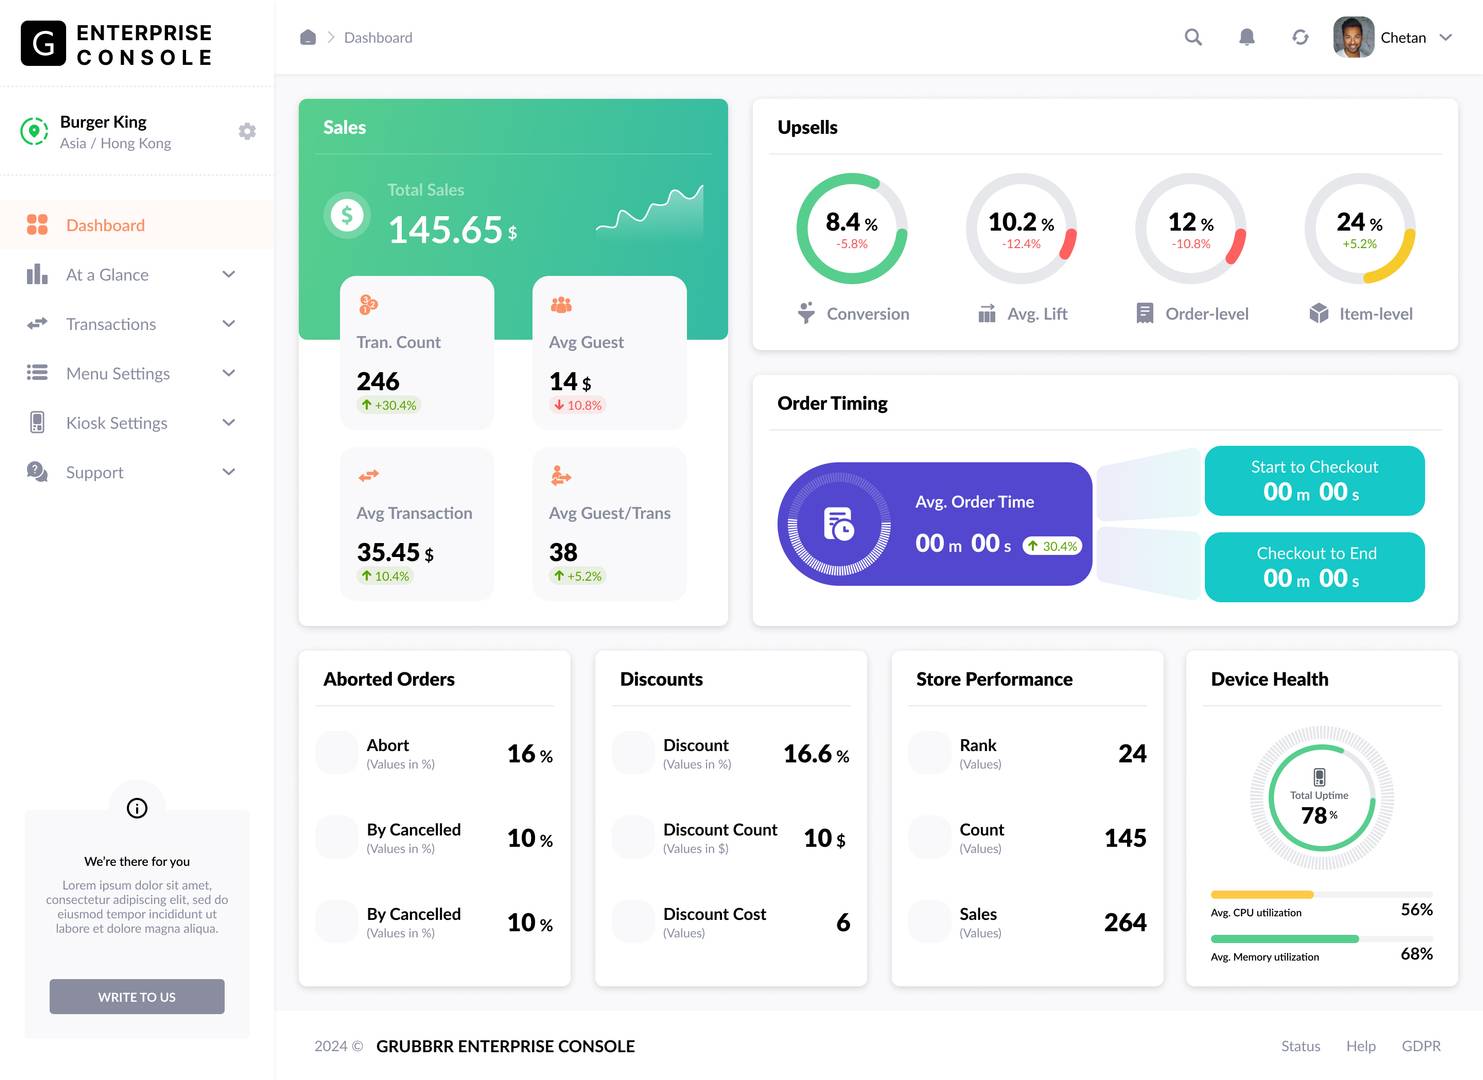Open the GDPR link in the footer
The image size is (1483, 1080).
pyautogui.click(x=1421, y=1046)
